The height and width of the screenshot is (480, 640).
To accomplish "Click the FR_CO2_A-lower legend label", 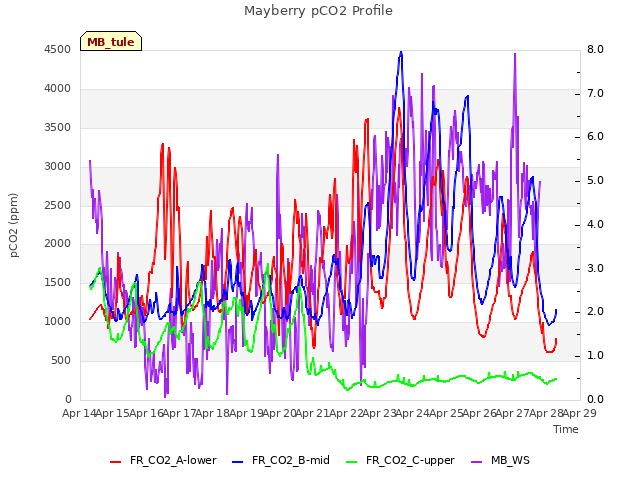I will [173, 460].
